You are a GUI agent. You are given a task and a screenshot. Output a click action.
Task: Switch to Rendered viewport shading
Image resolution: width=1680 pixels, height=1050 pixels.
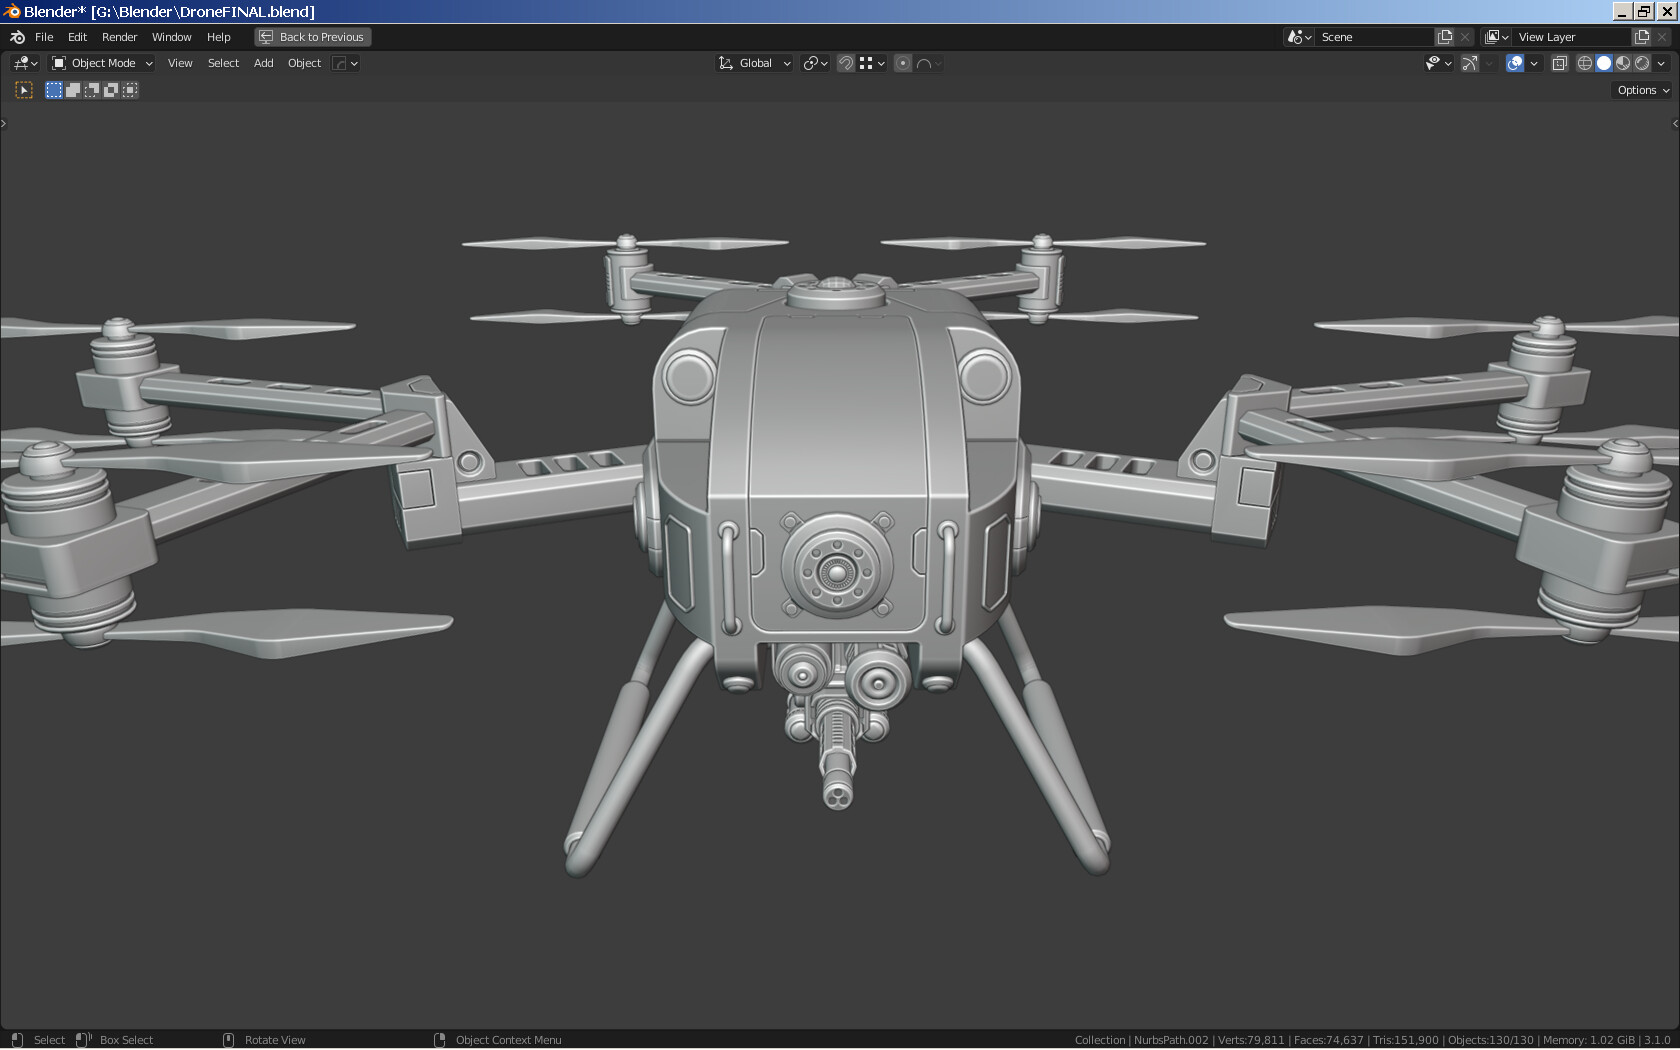(1642, 63)
